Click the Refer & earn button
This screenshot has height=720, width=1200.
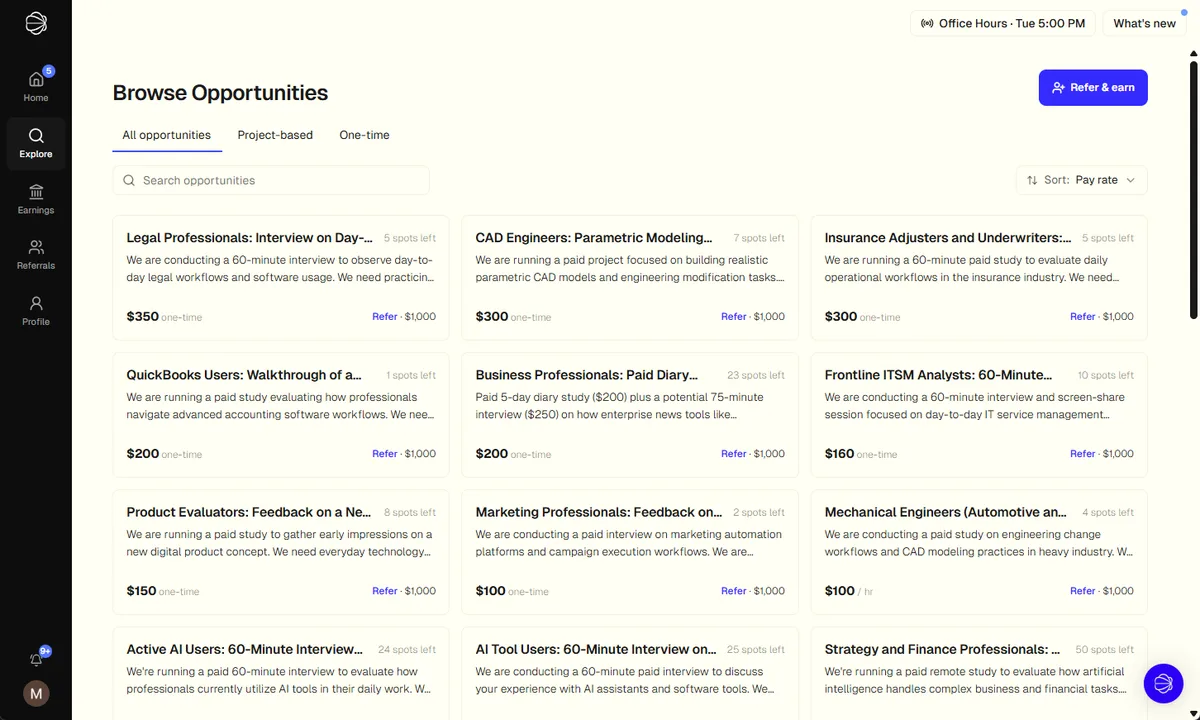click(x=1093, y=87)
